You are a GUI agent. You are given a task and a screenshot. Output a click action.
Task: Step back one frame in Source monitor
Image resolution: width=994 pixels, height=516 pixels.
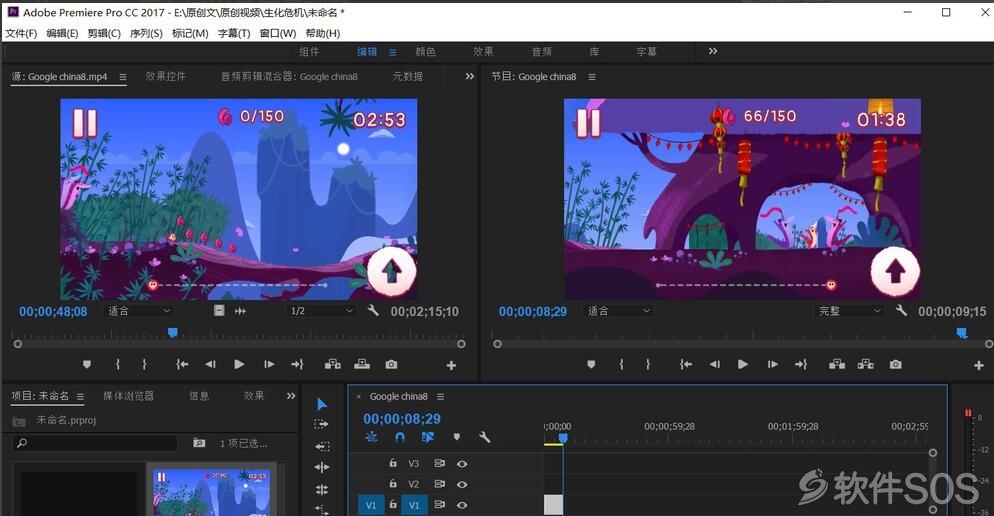[x=210, y=364]
